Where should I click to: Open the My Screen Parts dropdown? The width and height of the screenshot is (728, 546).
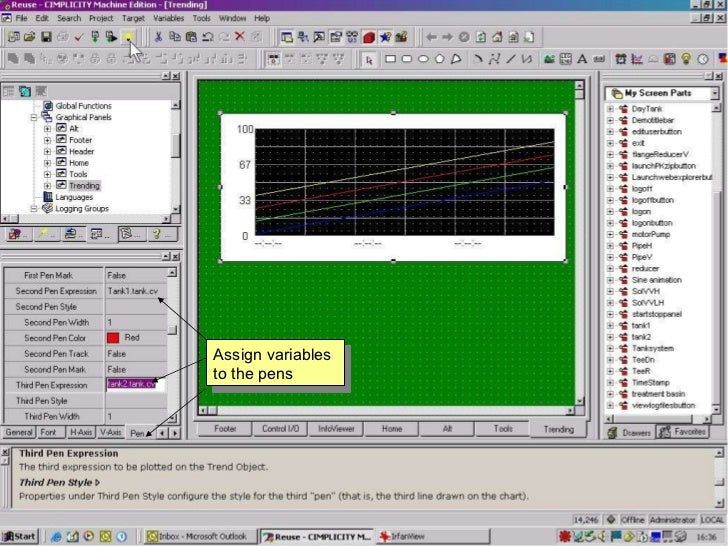[x=714, y=93]
